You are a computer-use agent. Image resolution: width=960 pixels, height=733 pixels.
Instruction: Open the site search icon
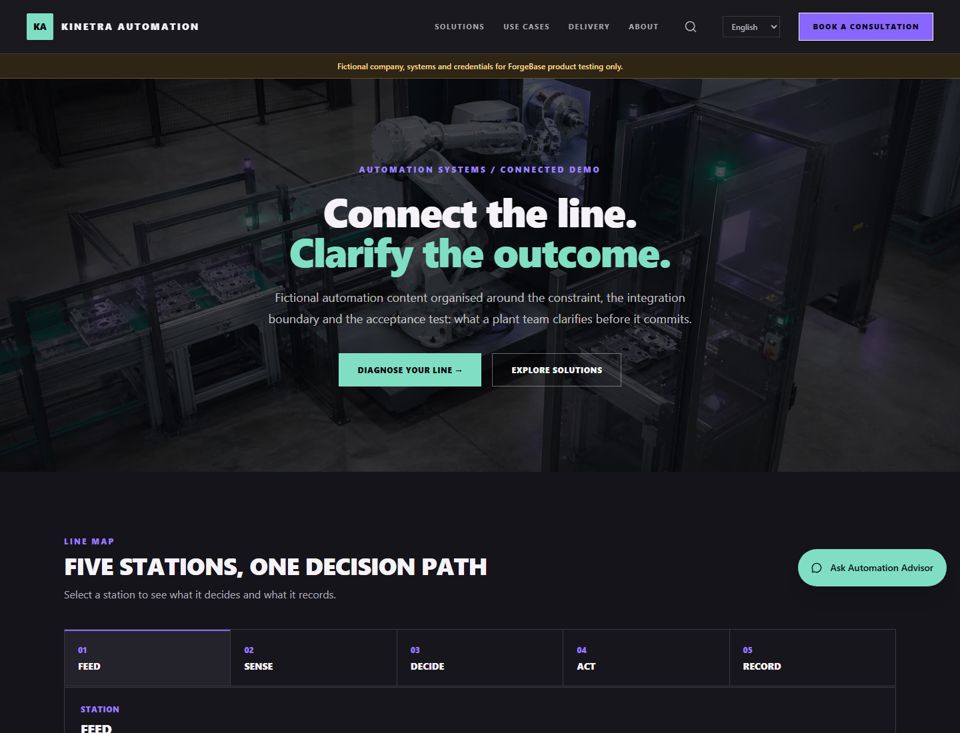point(690,27)
